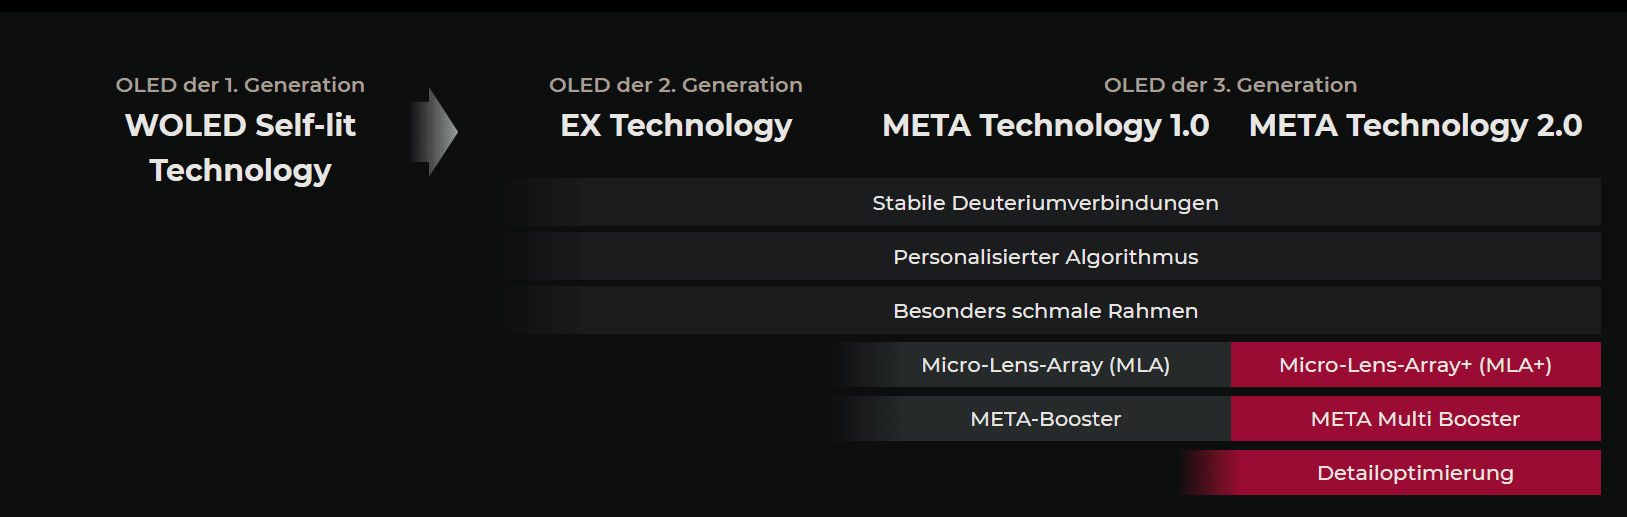Select the WOLED Self-lit Technology heading
Image resolution: width=1627 pixels, height=517 pixels.
[x=240, y=147]
